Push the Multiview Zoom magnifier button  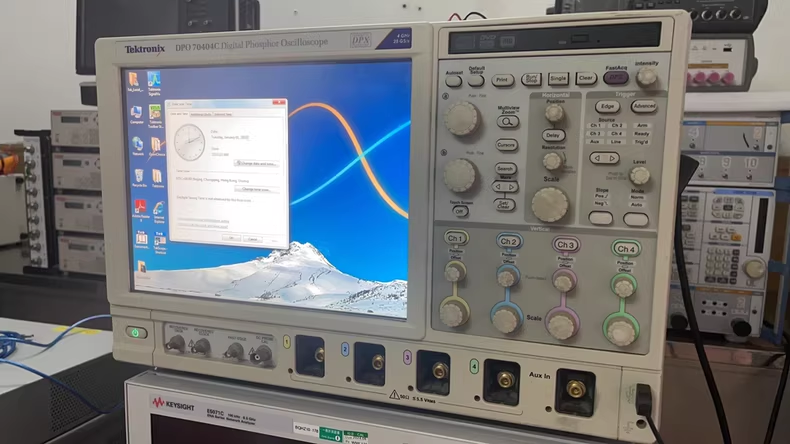(x=508, y=121)
